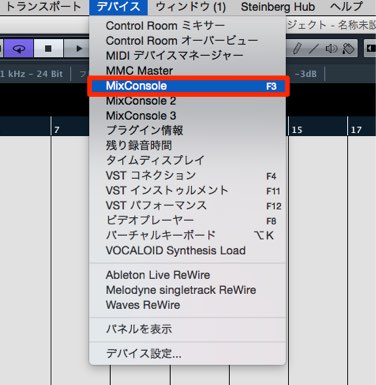Select the color paint bucket tool
Screen dimensions: 376x385
click(x=348, y=49)
